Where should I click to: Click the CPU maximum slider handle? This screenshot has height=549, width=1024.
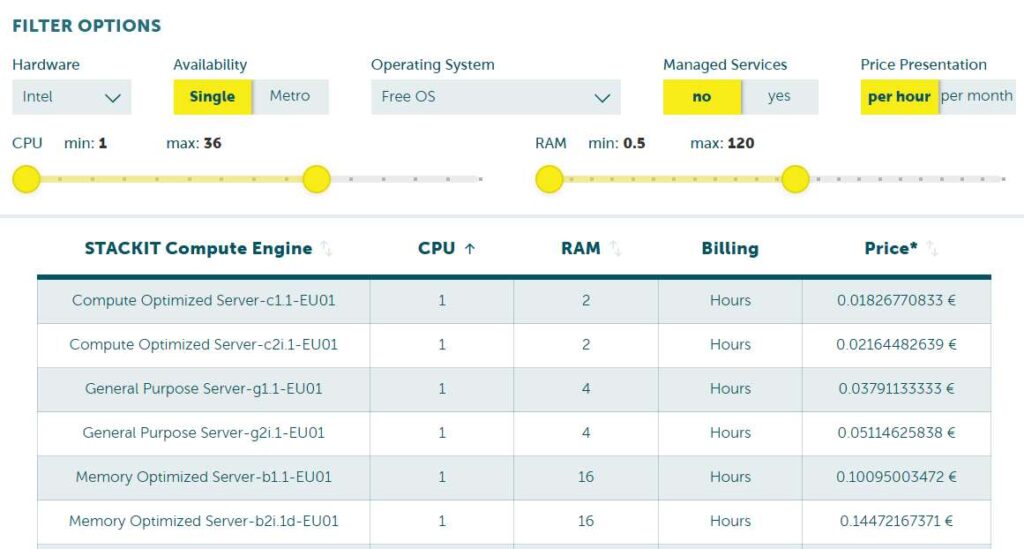pos(317,179)
